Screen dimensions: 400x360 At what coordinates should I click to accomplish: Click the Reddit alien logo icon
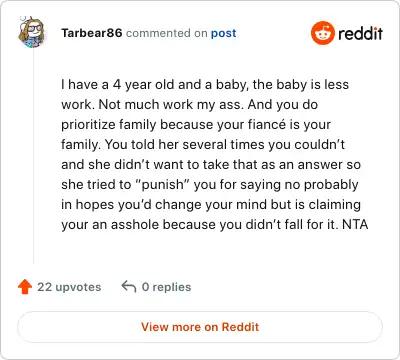pyautogui.click(x=322, y=33)
